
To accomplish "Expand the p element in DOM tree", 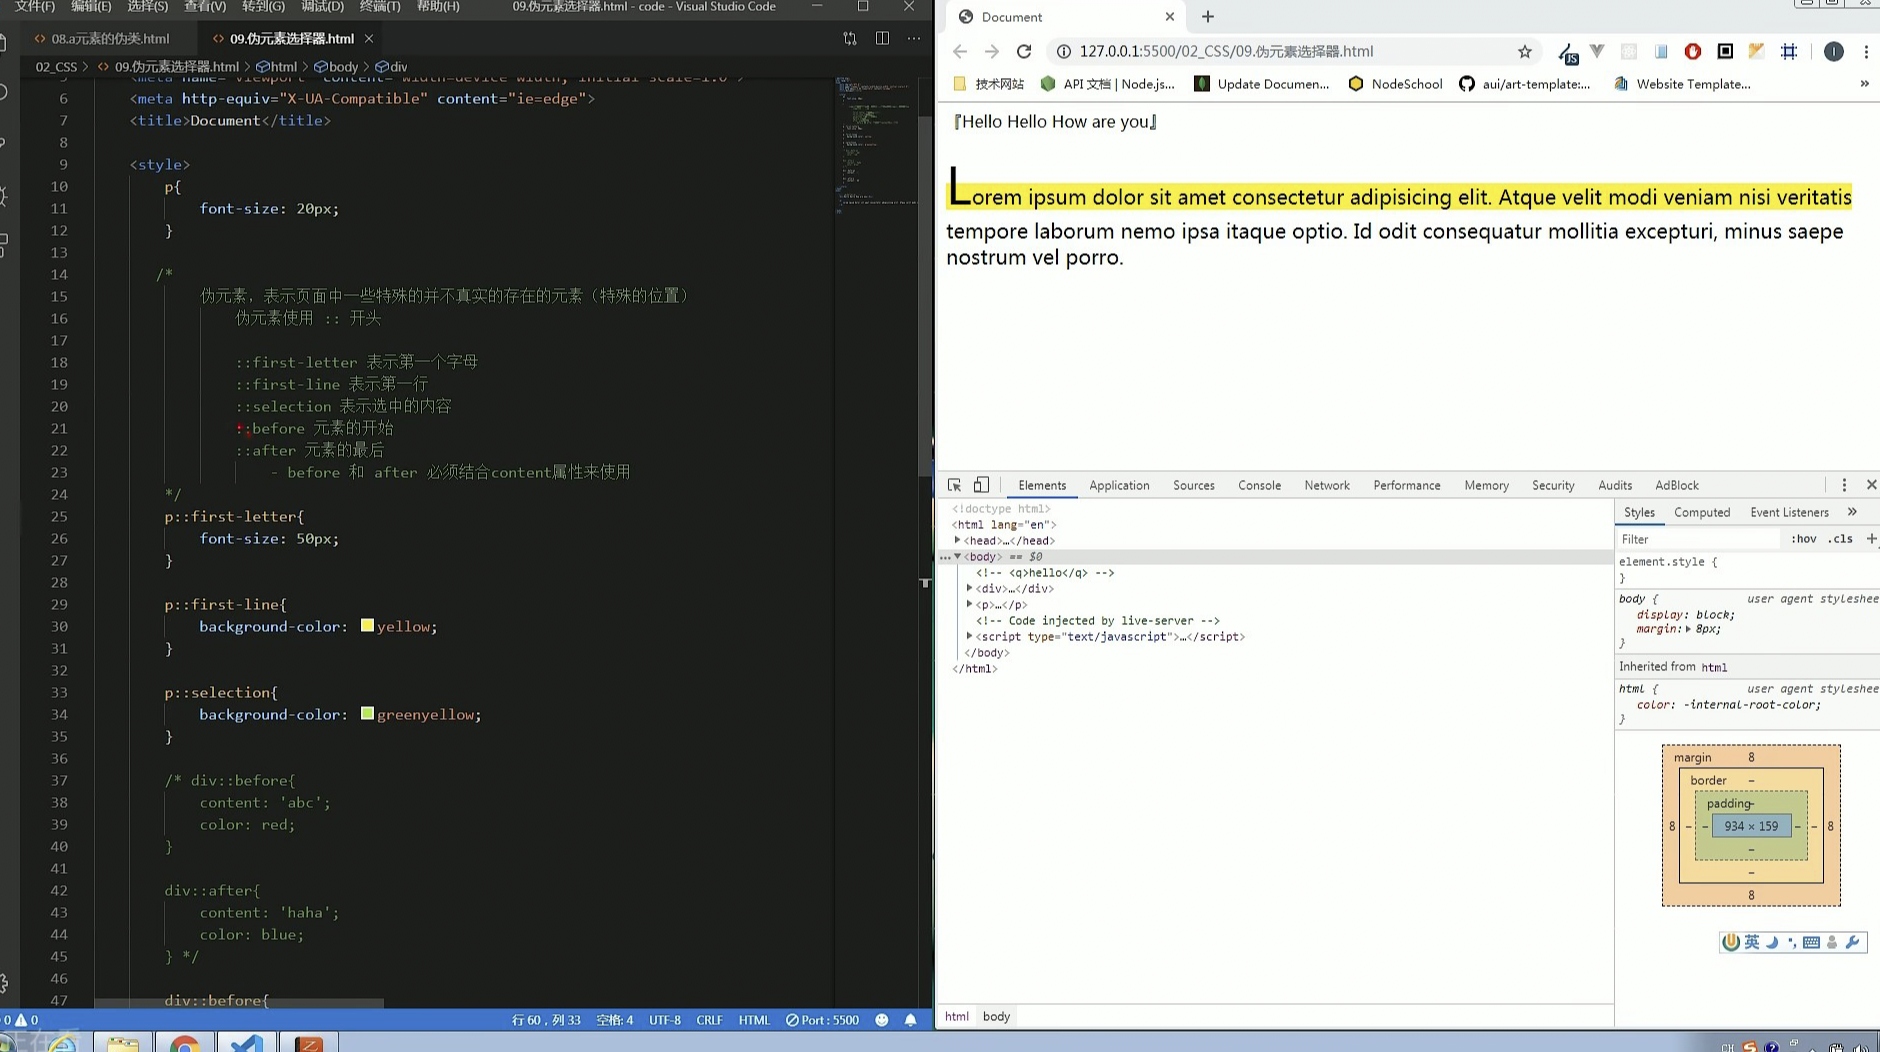I will [969, 604].
